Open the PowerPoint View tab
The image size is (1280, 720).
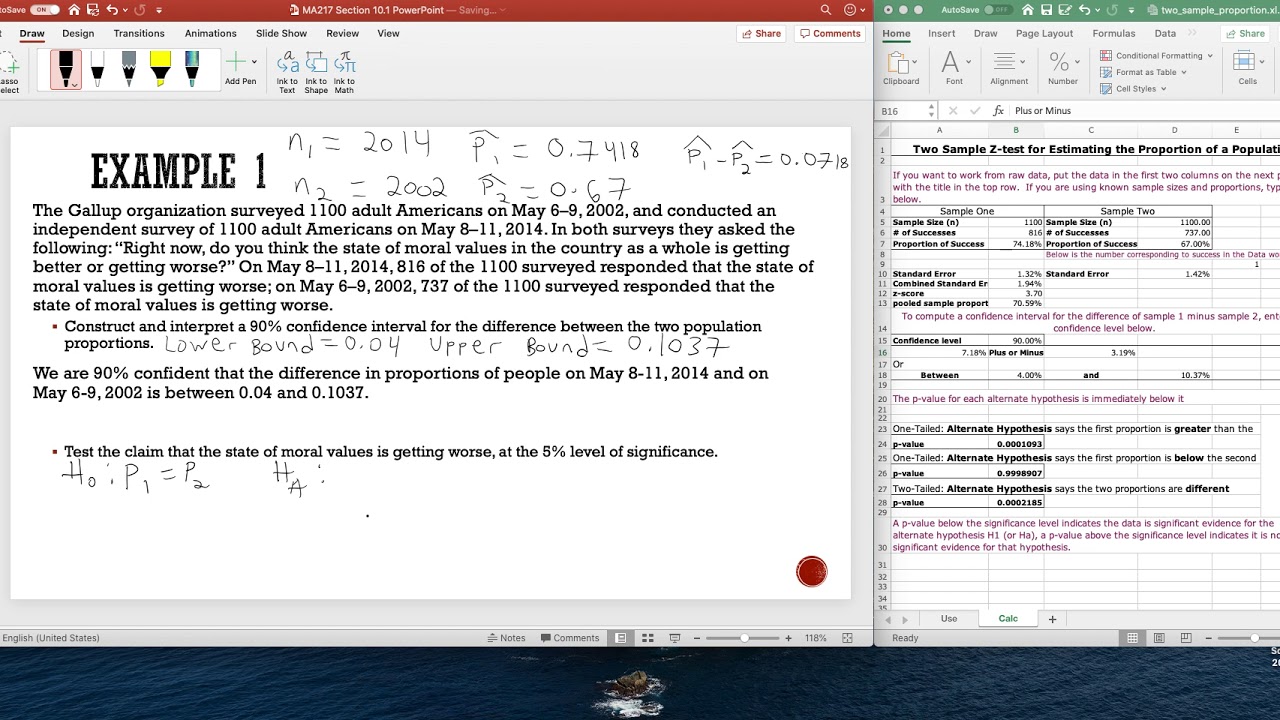[x=388, y=33]
